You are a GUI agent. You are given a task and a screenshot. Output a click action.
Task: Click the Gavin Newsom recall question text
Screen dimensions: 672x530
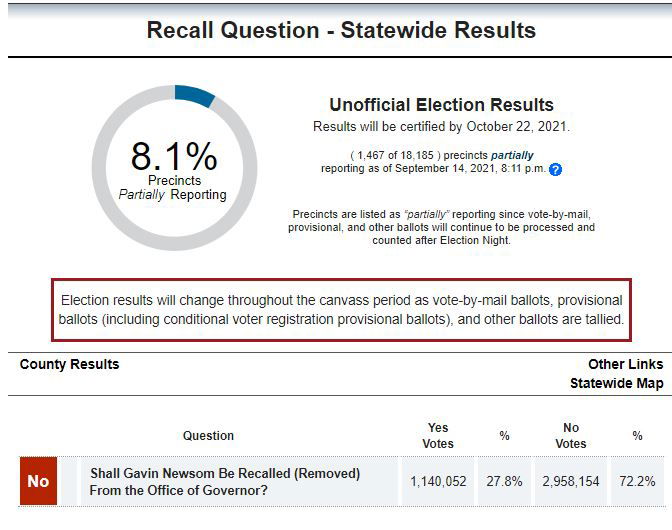click(x=225, y=481)
